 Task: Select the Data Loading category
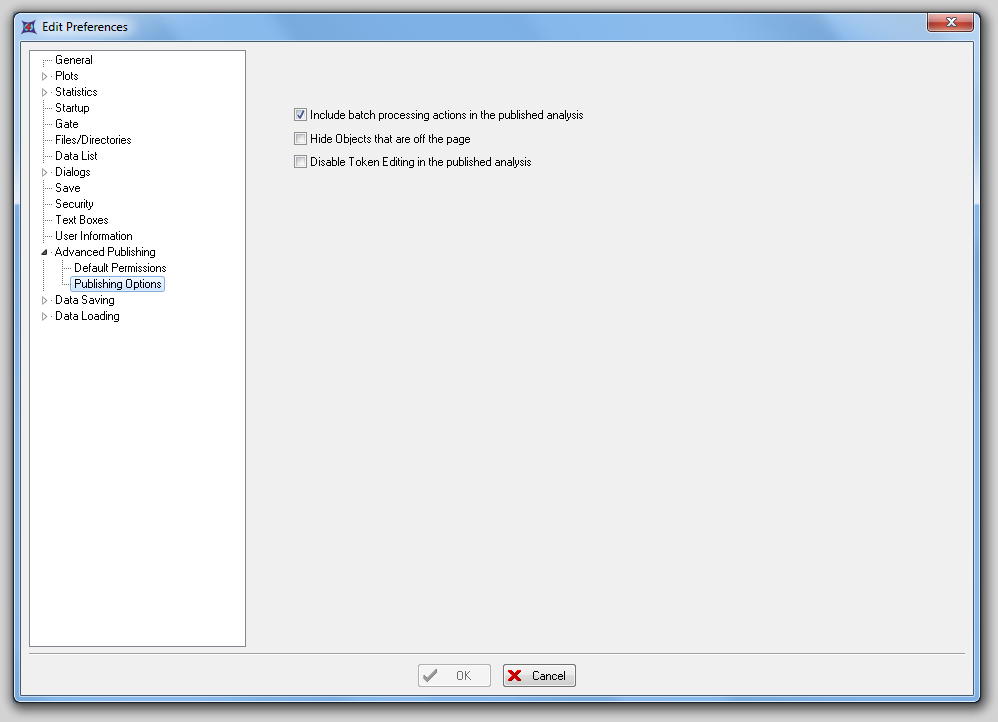pos(87,316)
